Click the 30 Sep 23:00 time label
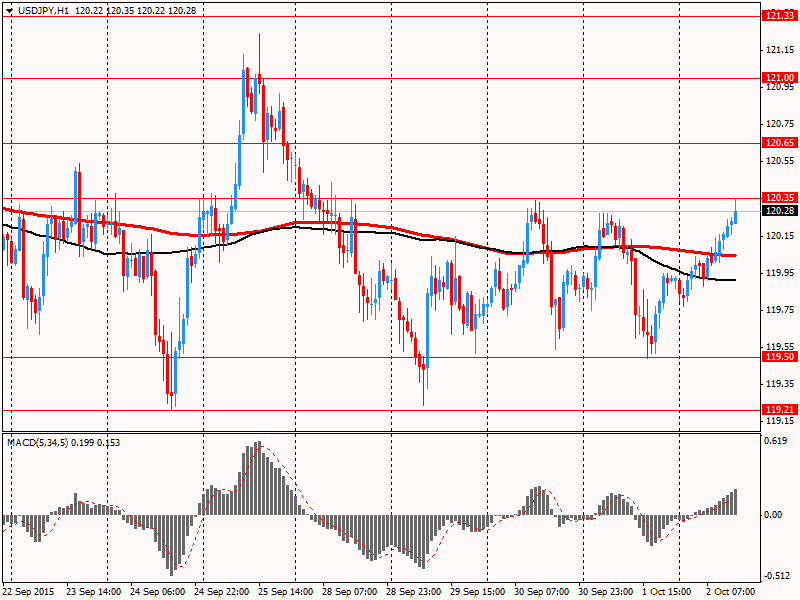This screenshot has height=600, width=800. tap(606, 592)
